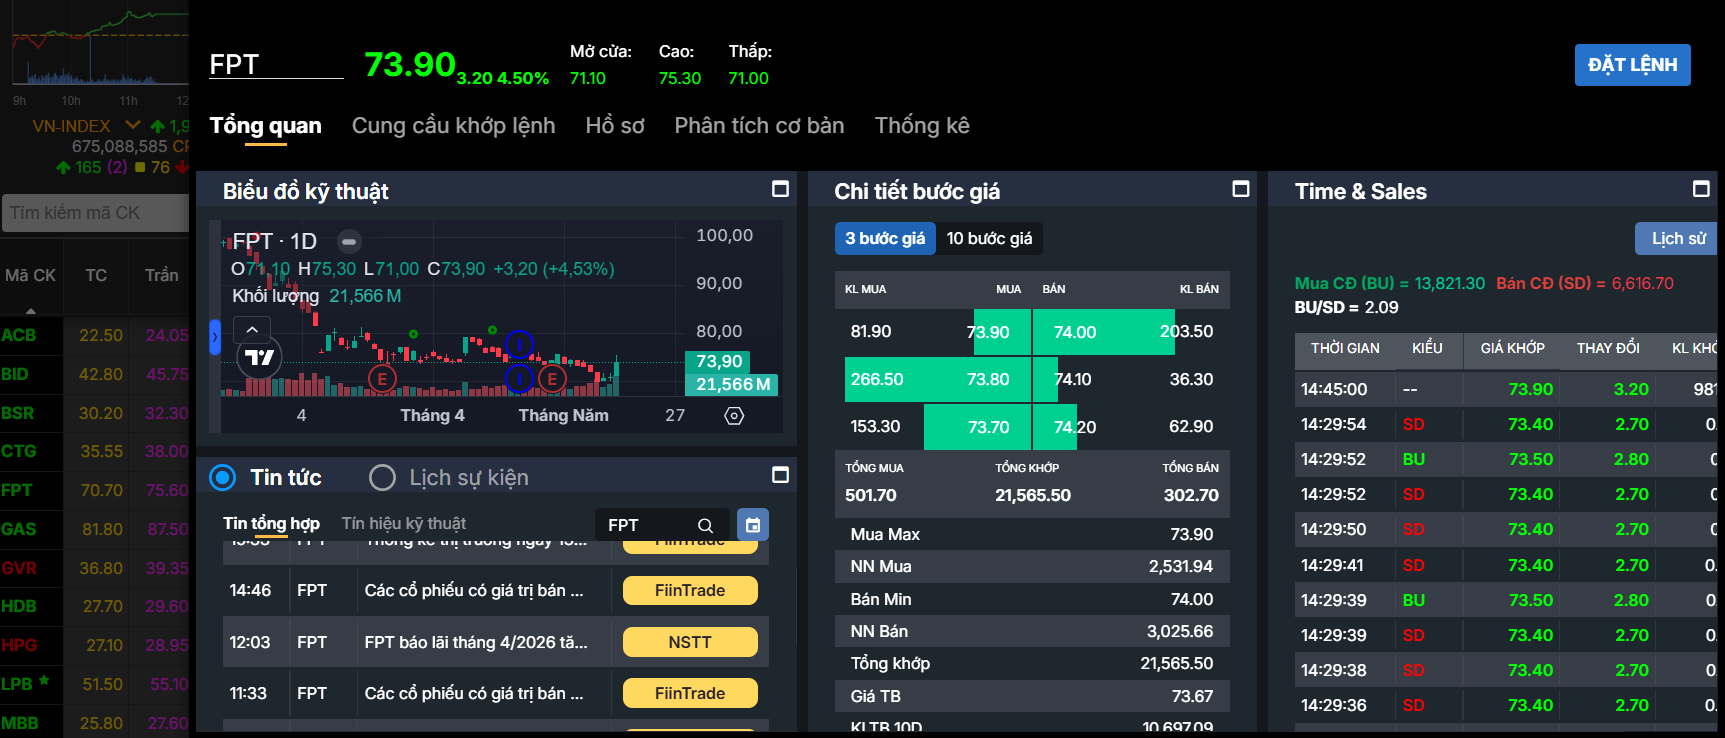Click the second red E earnings marker

pyautogui.click(x=552, y=379)
